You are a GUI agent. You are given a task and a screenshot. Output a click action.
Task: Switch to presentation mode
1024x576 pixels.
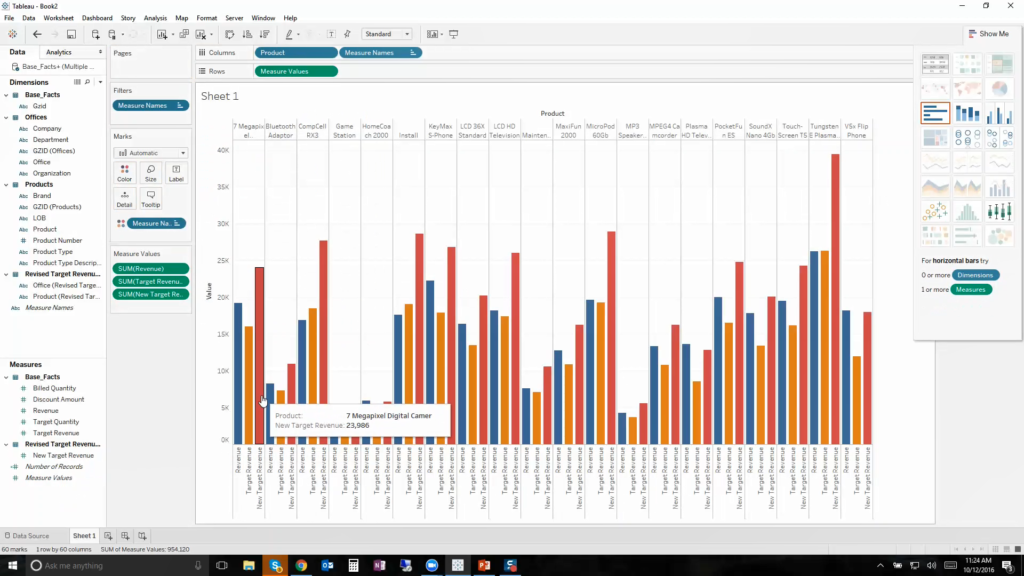click(453, 34)
